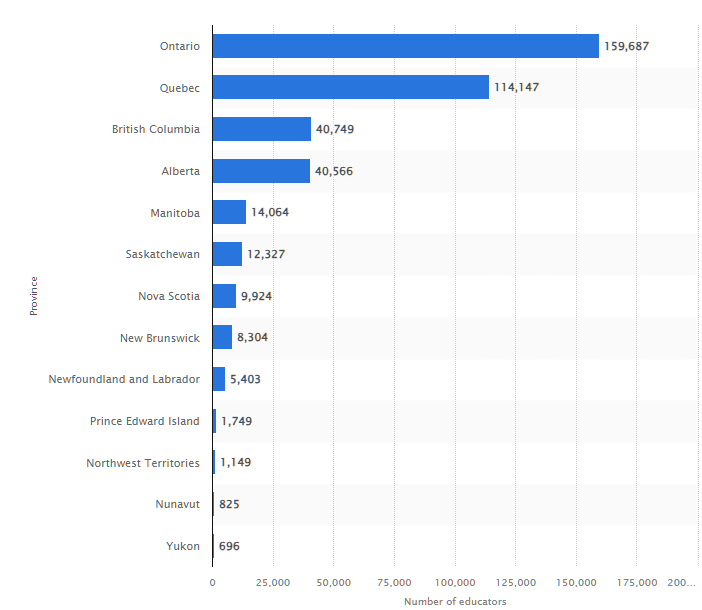Click the 'Number of educators' axis title
702x610 pixels.
455,601
